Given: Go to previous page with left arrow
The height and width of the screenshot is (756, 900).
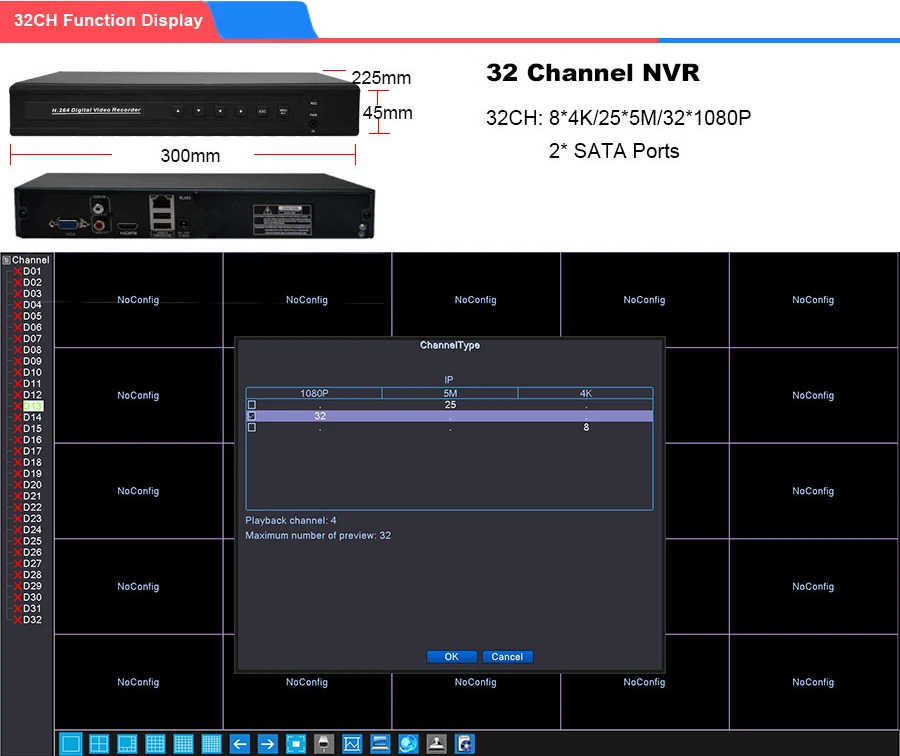Looking at the screenshot, I should [239, 744].
